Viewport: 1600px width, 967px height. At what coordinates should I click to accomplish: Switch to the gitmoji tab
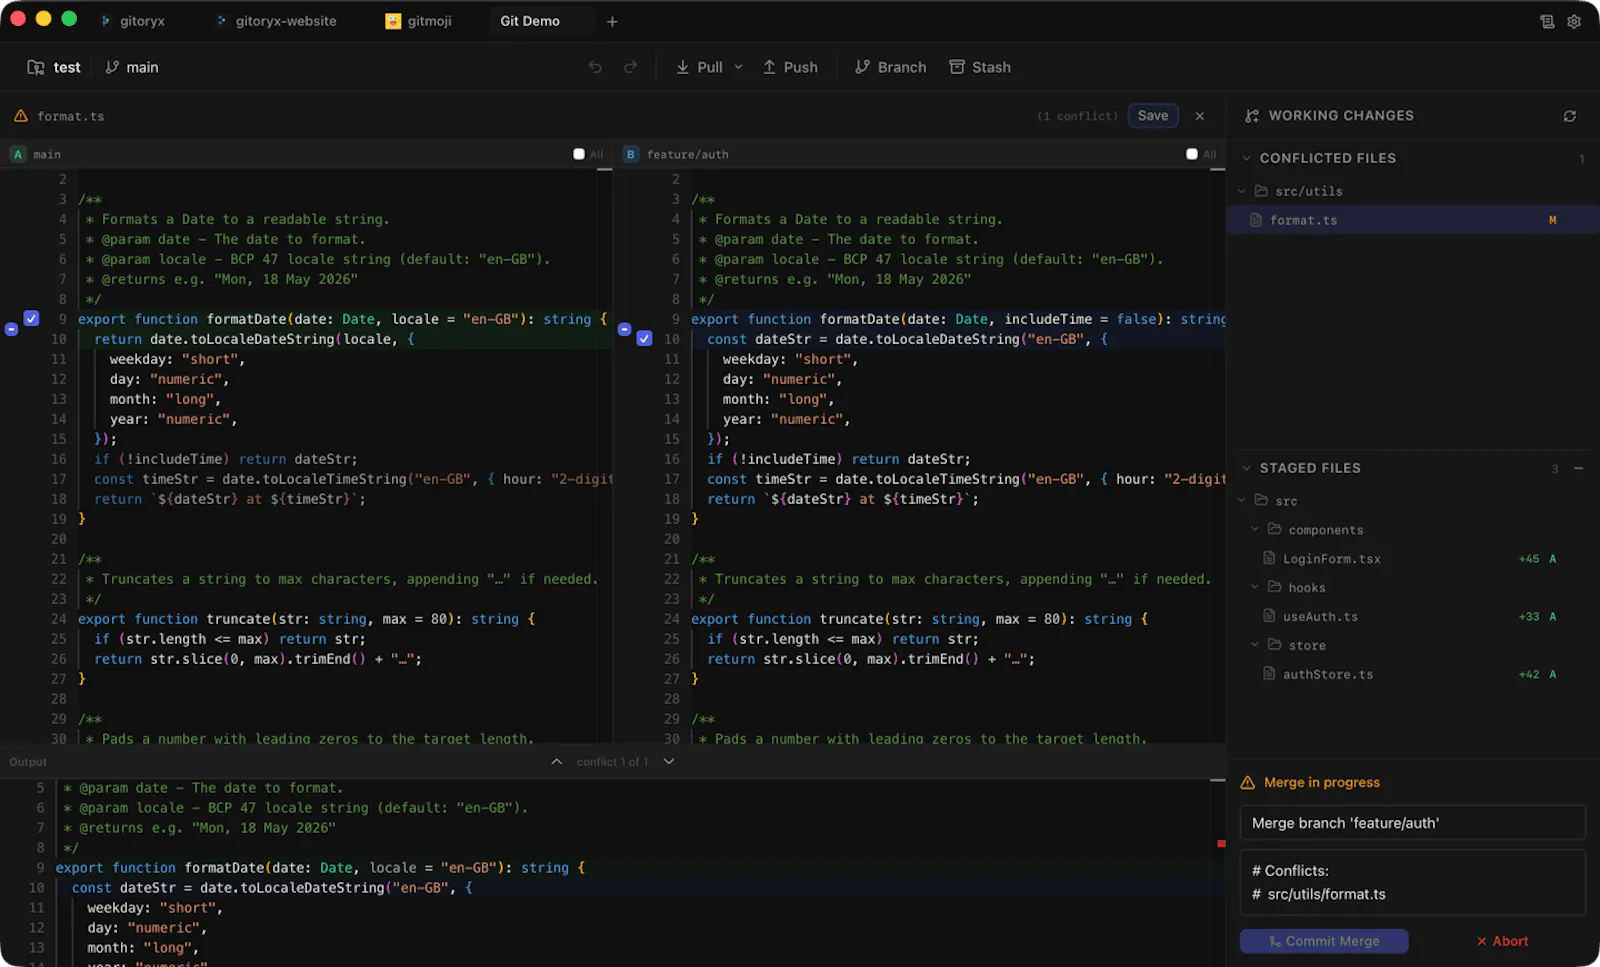click(419, 21)
